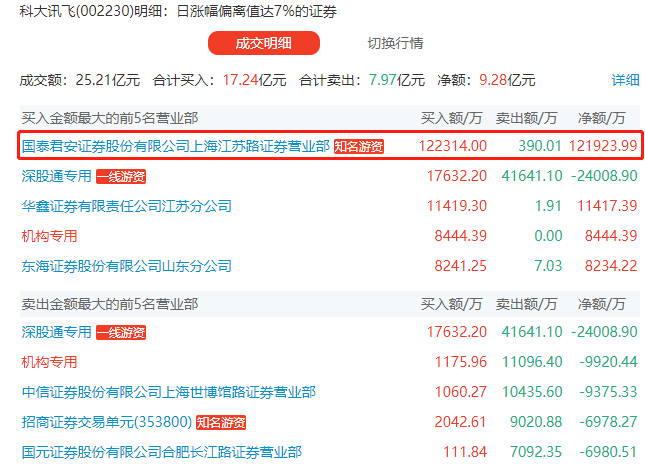Select buy amount 111.84

[465, 452]
